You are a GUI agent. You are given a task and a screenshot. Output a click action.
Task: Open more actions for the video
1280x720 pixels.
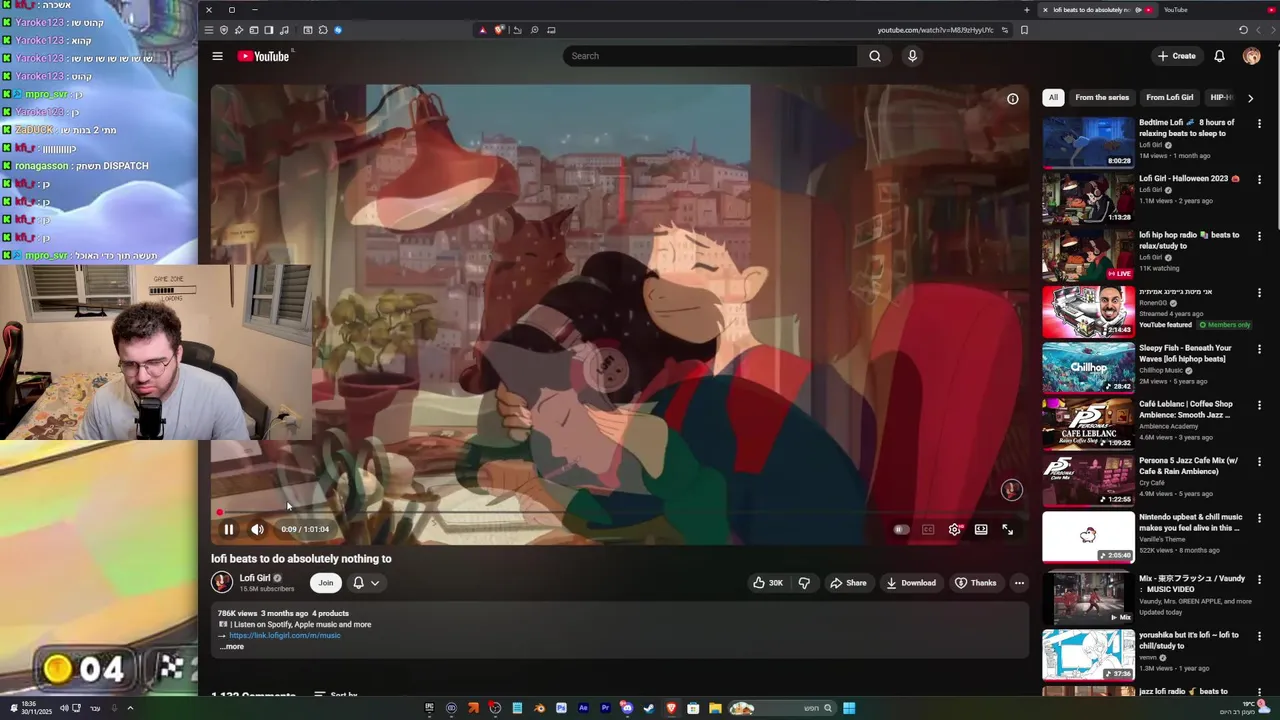pos(1019,583)
